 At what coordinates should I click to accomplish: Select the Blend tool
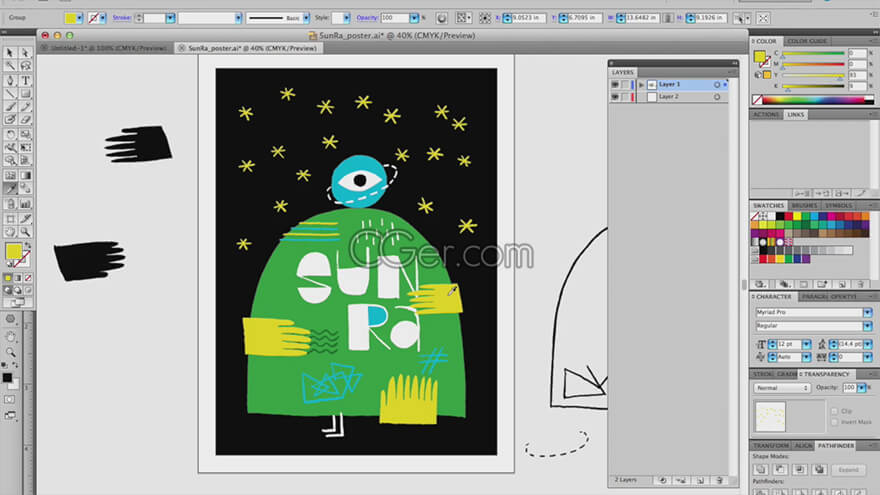25,189
